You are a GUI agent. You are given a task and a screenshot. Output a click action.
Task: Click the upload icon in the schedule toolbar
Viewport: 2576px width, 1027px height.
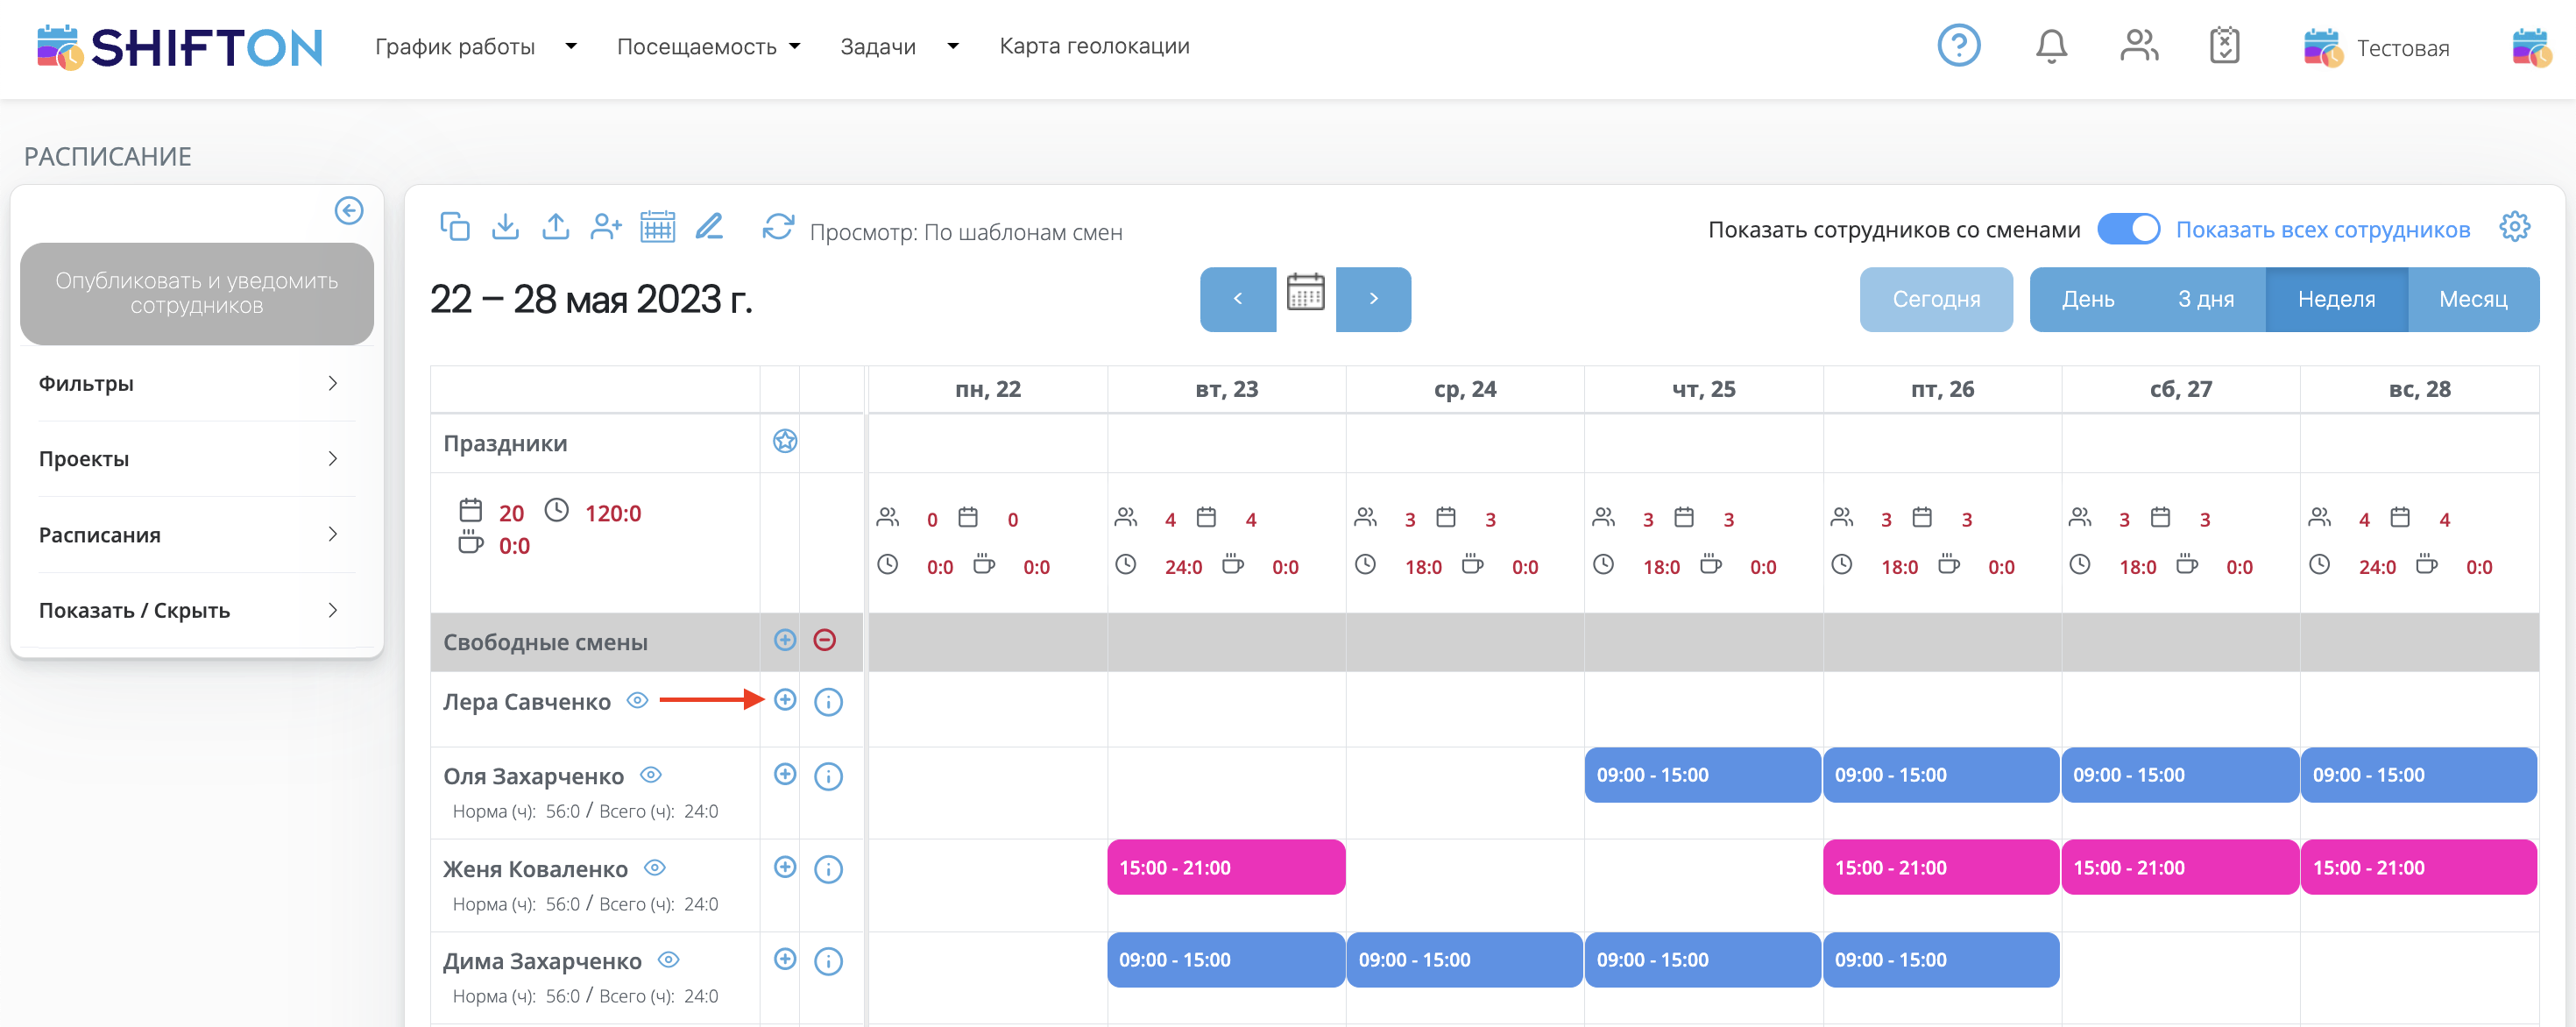pyautogui.click(x=556, y=227)
